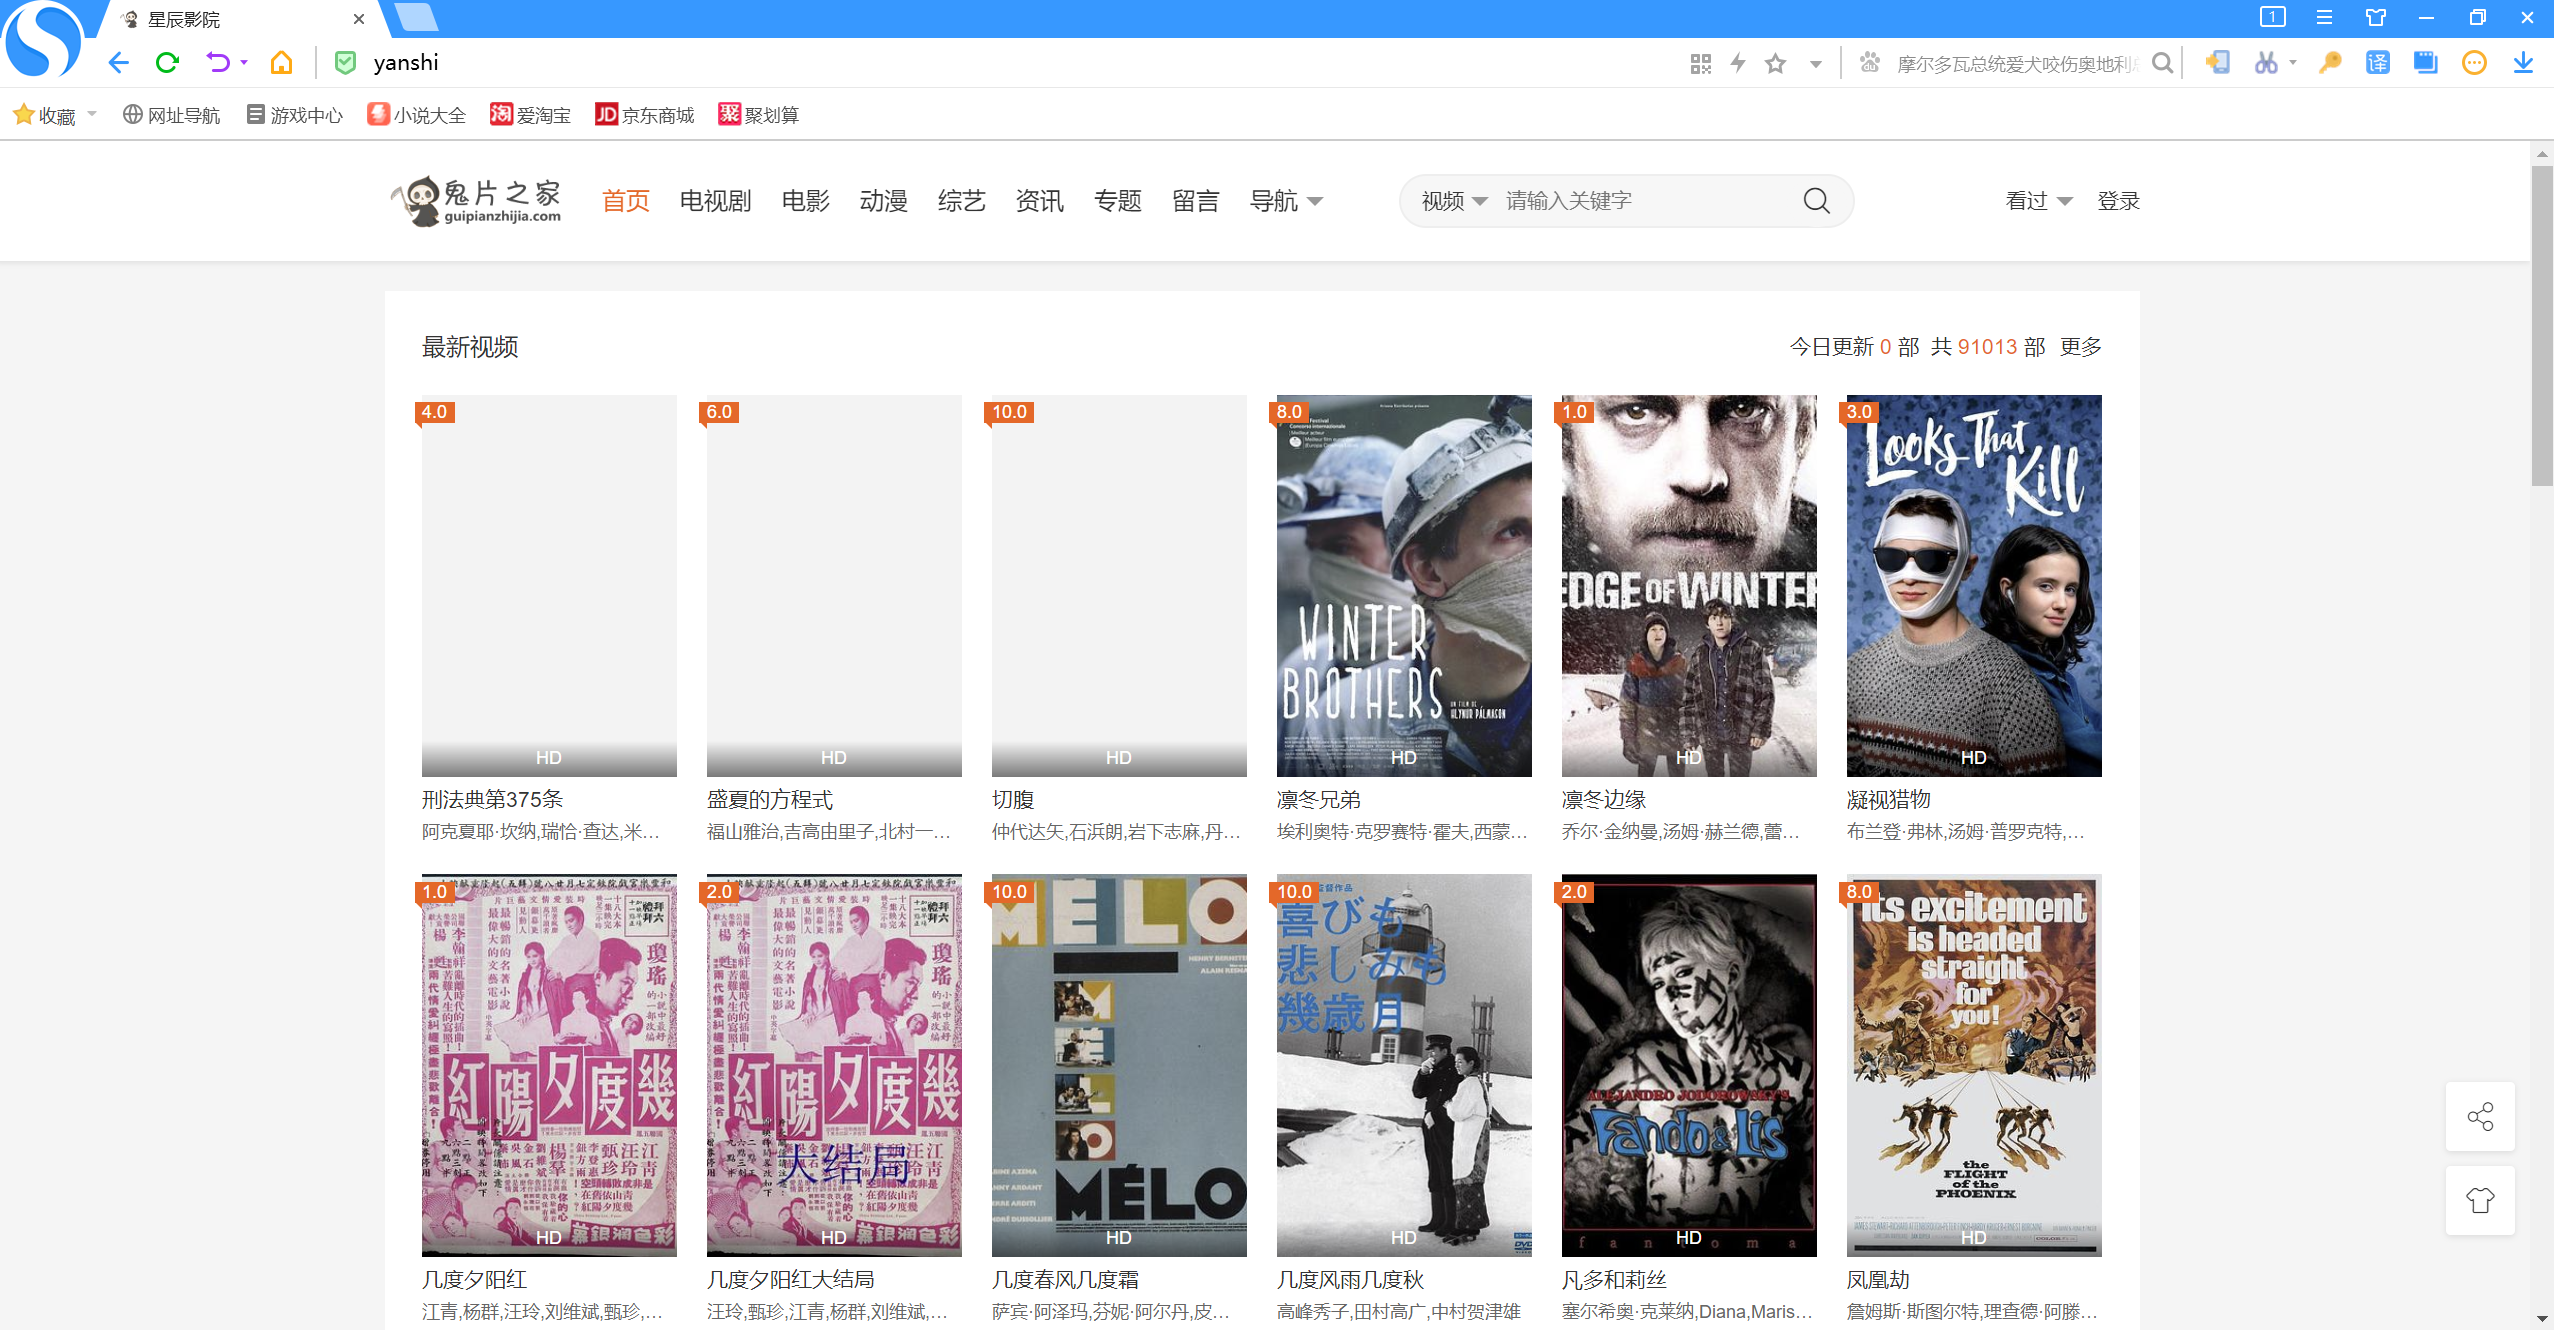
Task: Click the share icon floating button
Action: tap(2480, 1116)
